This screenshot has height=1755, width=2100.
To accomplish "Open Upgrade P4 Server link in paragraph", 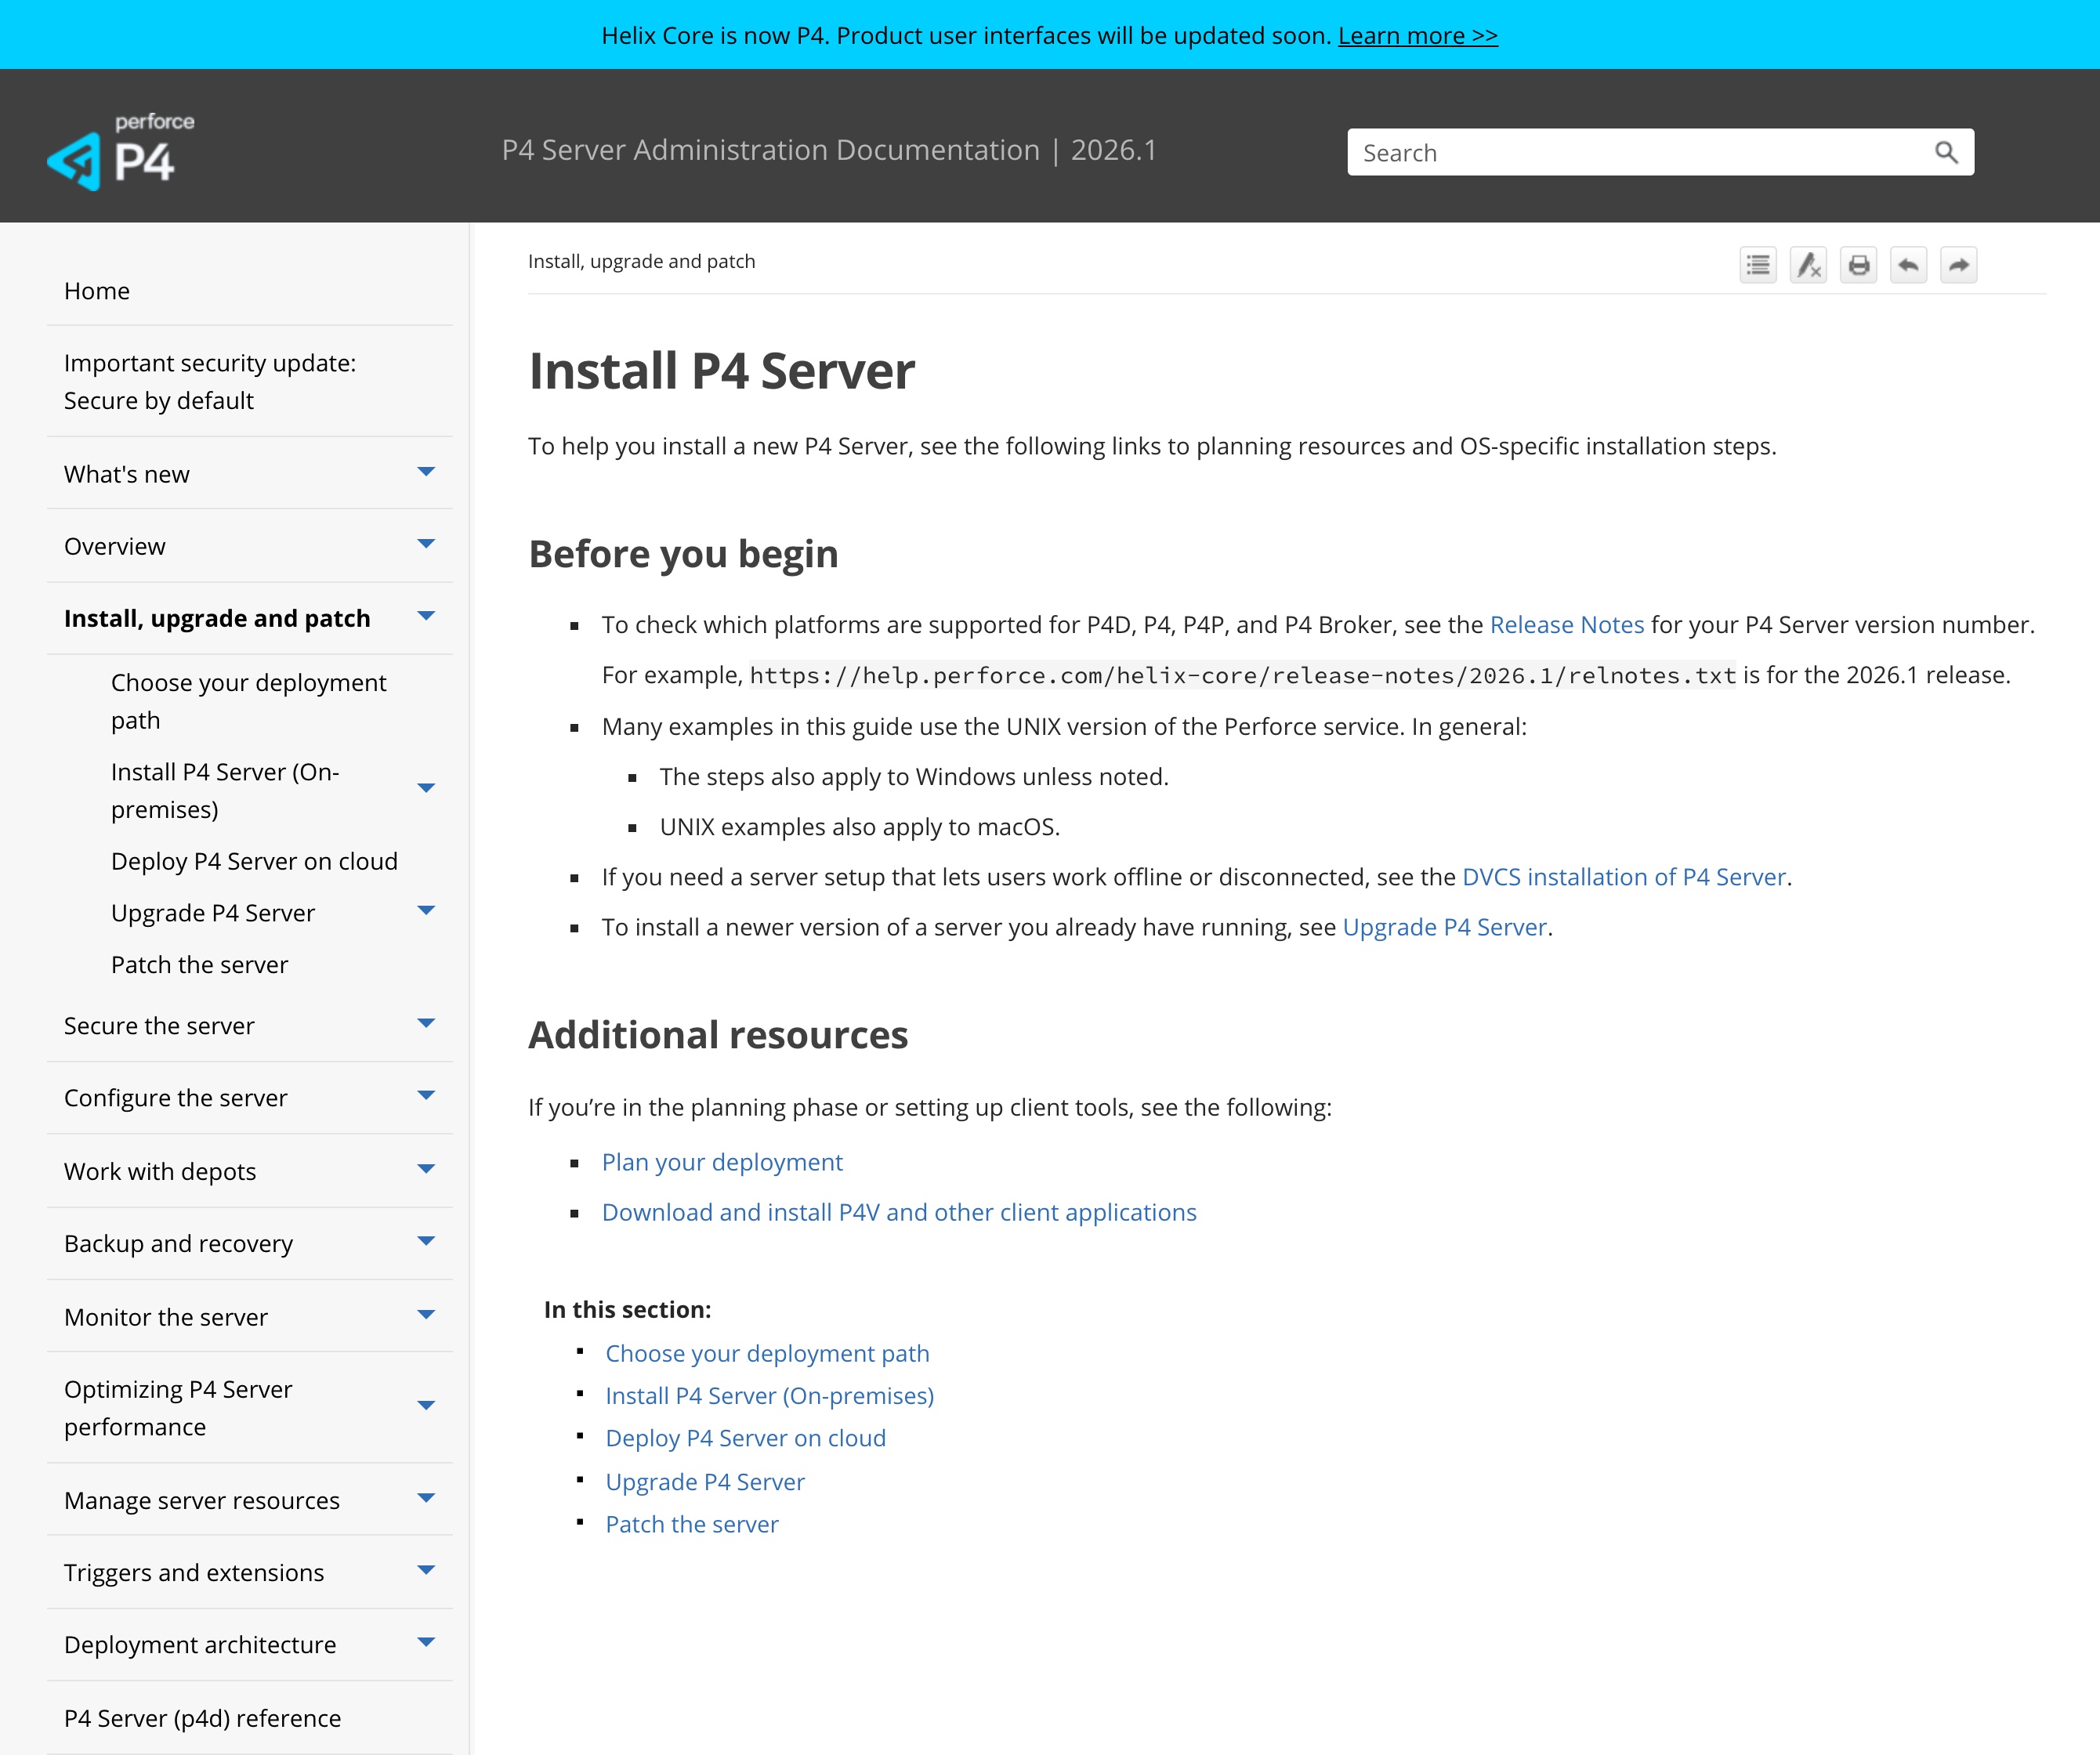I will pos(1444,927).
